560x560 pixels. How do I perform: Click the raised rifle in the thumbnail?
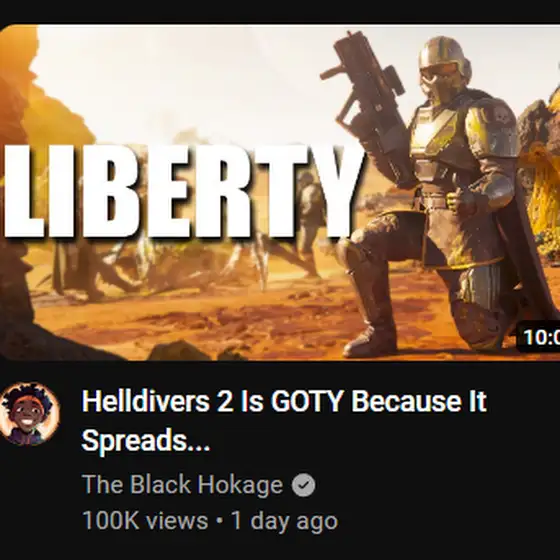click(x=368, y=104)
